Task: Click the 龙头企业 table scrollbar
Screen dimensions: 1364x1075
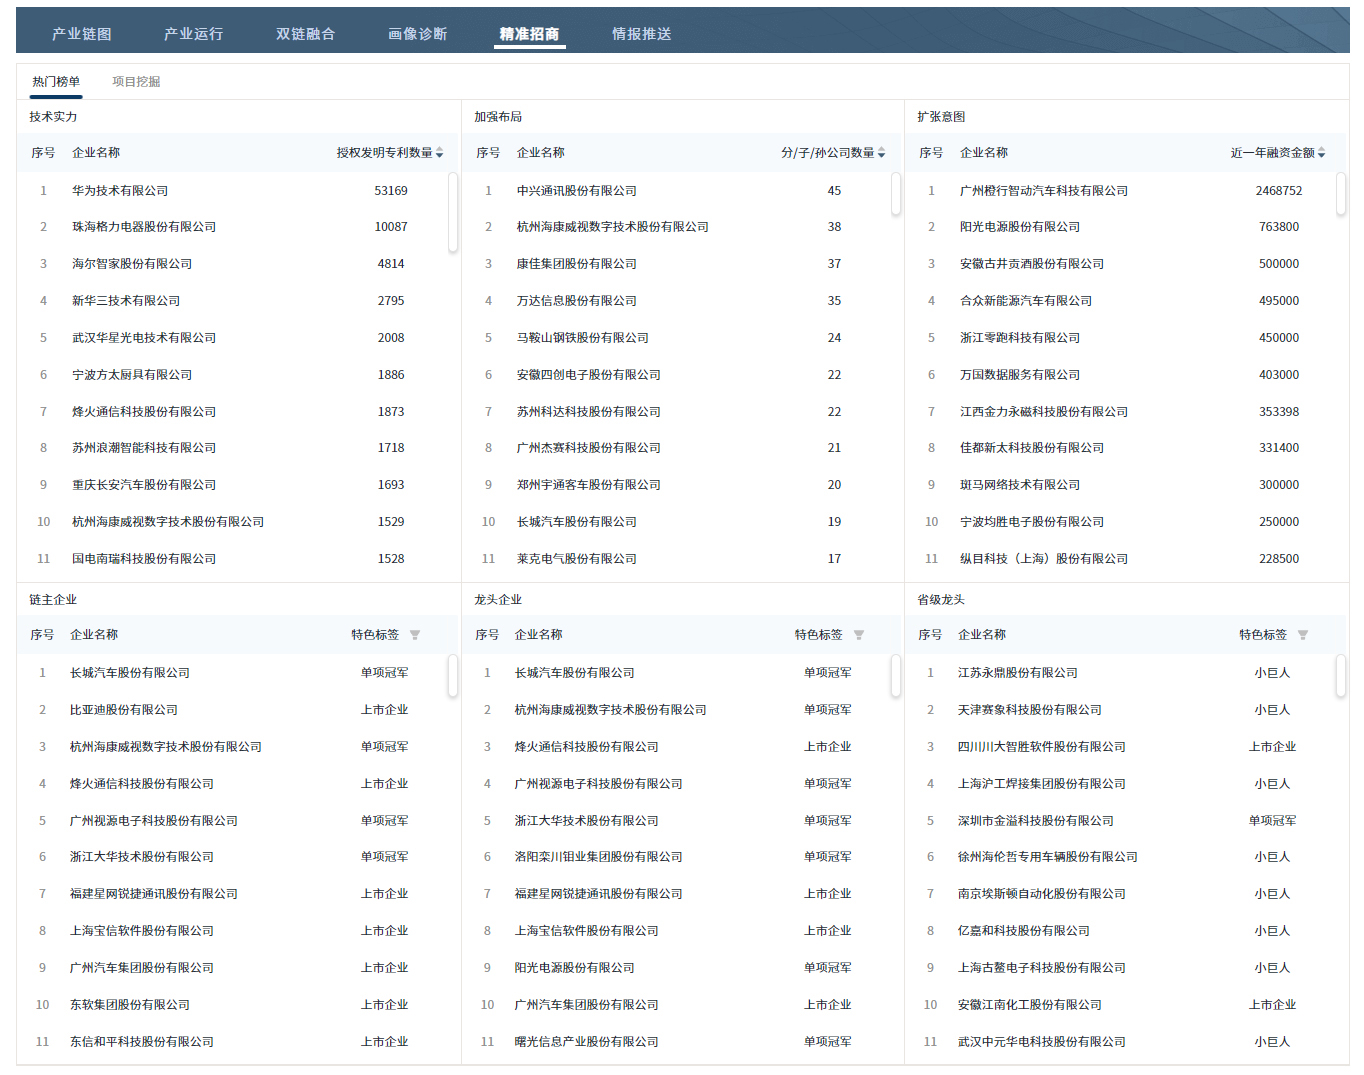Action: pyautogui.click(x=896, y=676)
